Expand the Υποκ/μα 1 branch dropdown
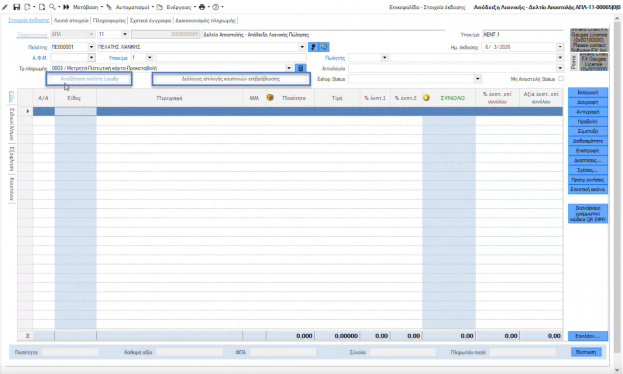The width and height of the screenshot is (623, 374). [x=149, y=58]
